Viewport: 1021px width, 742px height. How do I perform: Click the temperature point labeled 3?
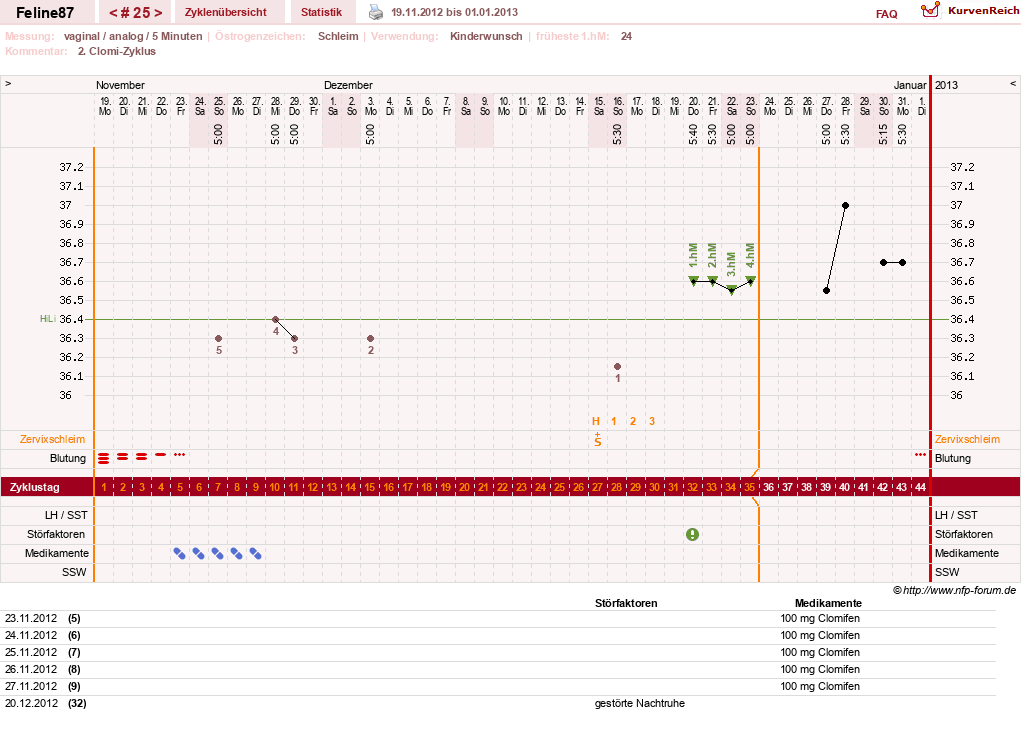294,338
